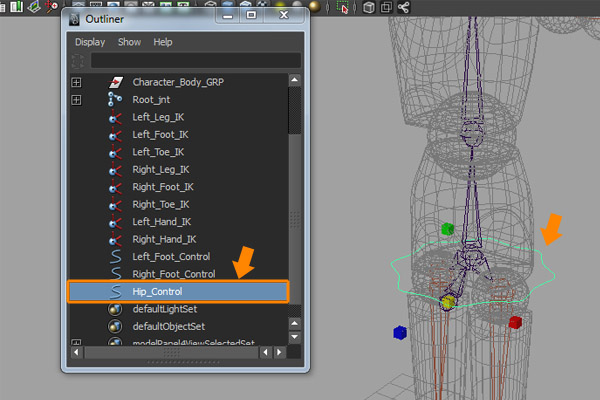Click the defaultLightSet set icon

click(116, 309)
